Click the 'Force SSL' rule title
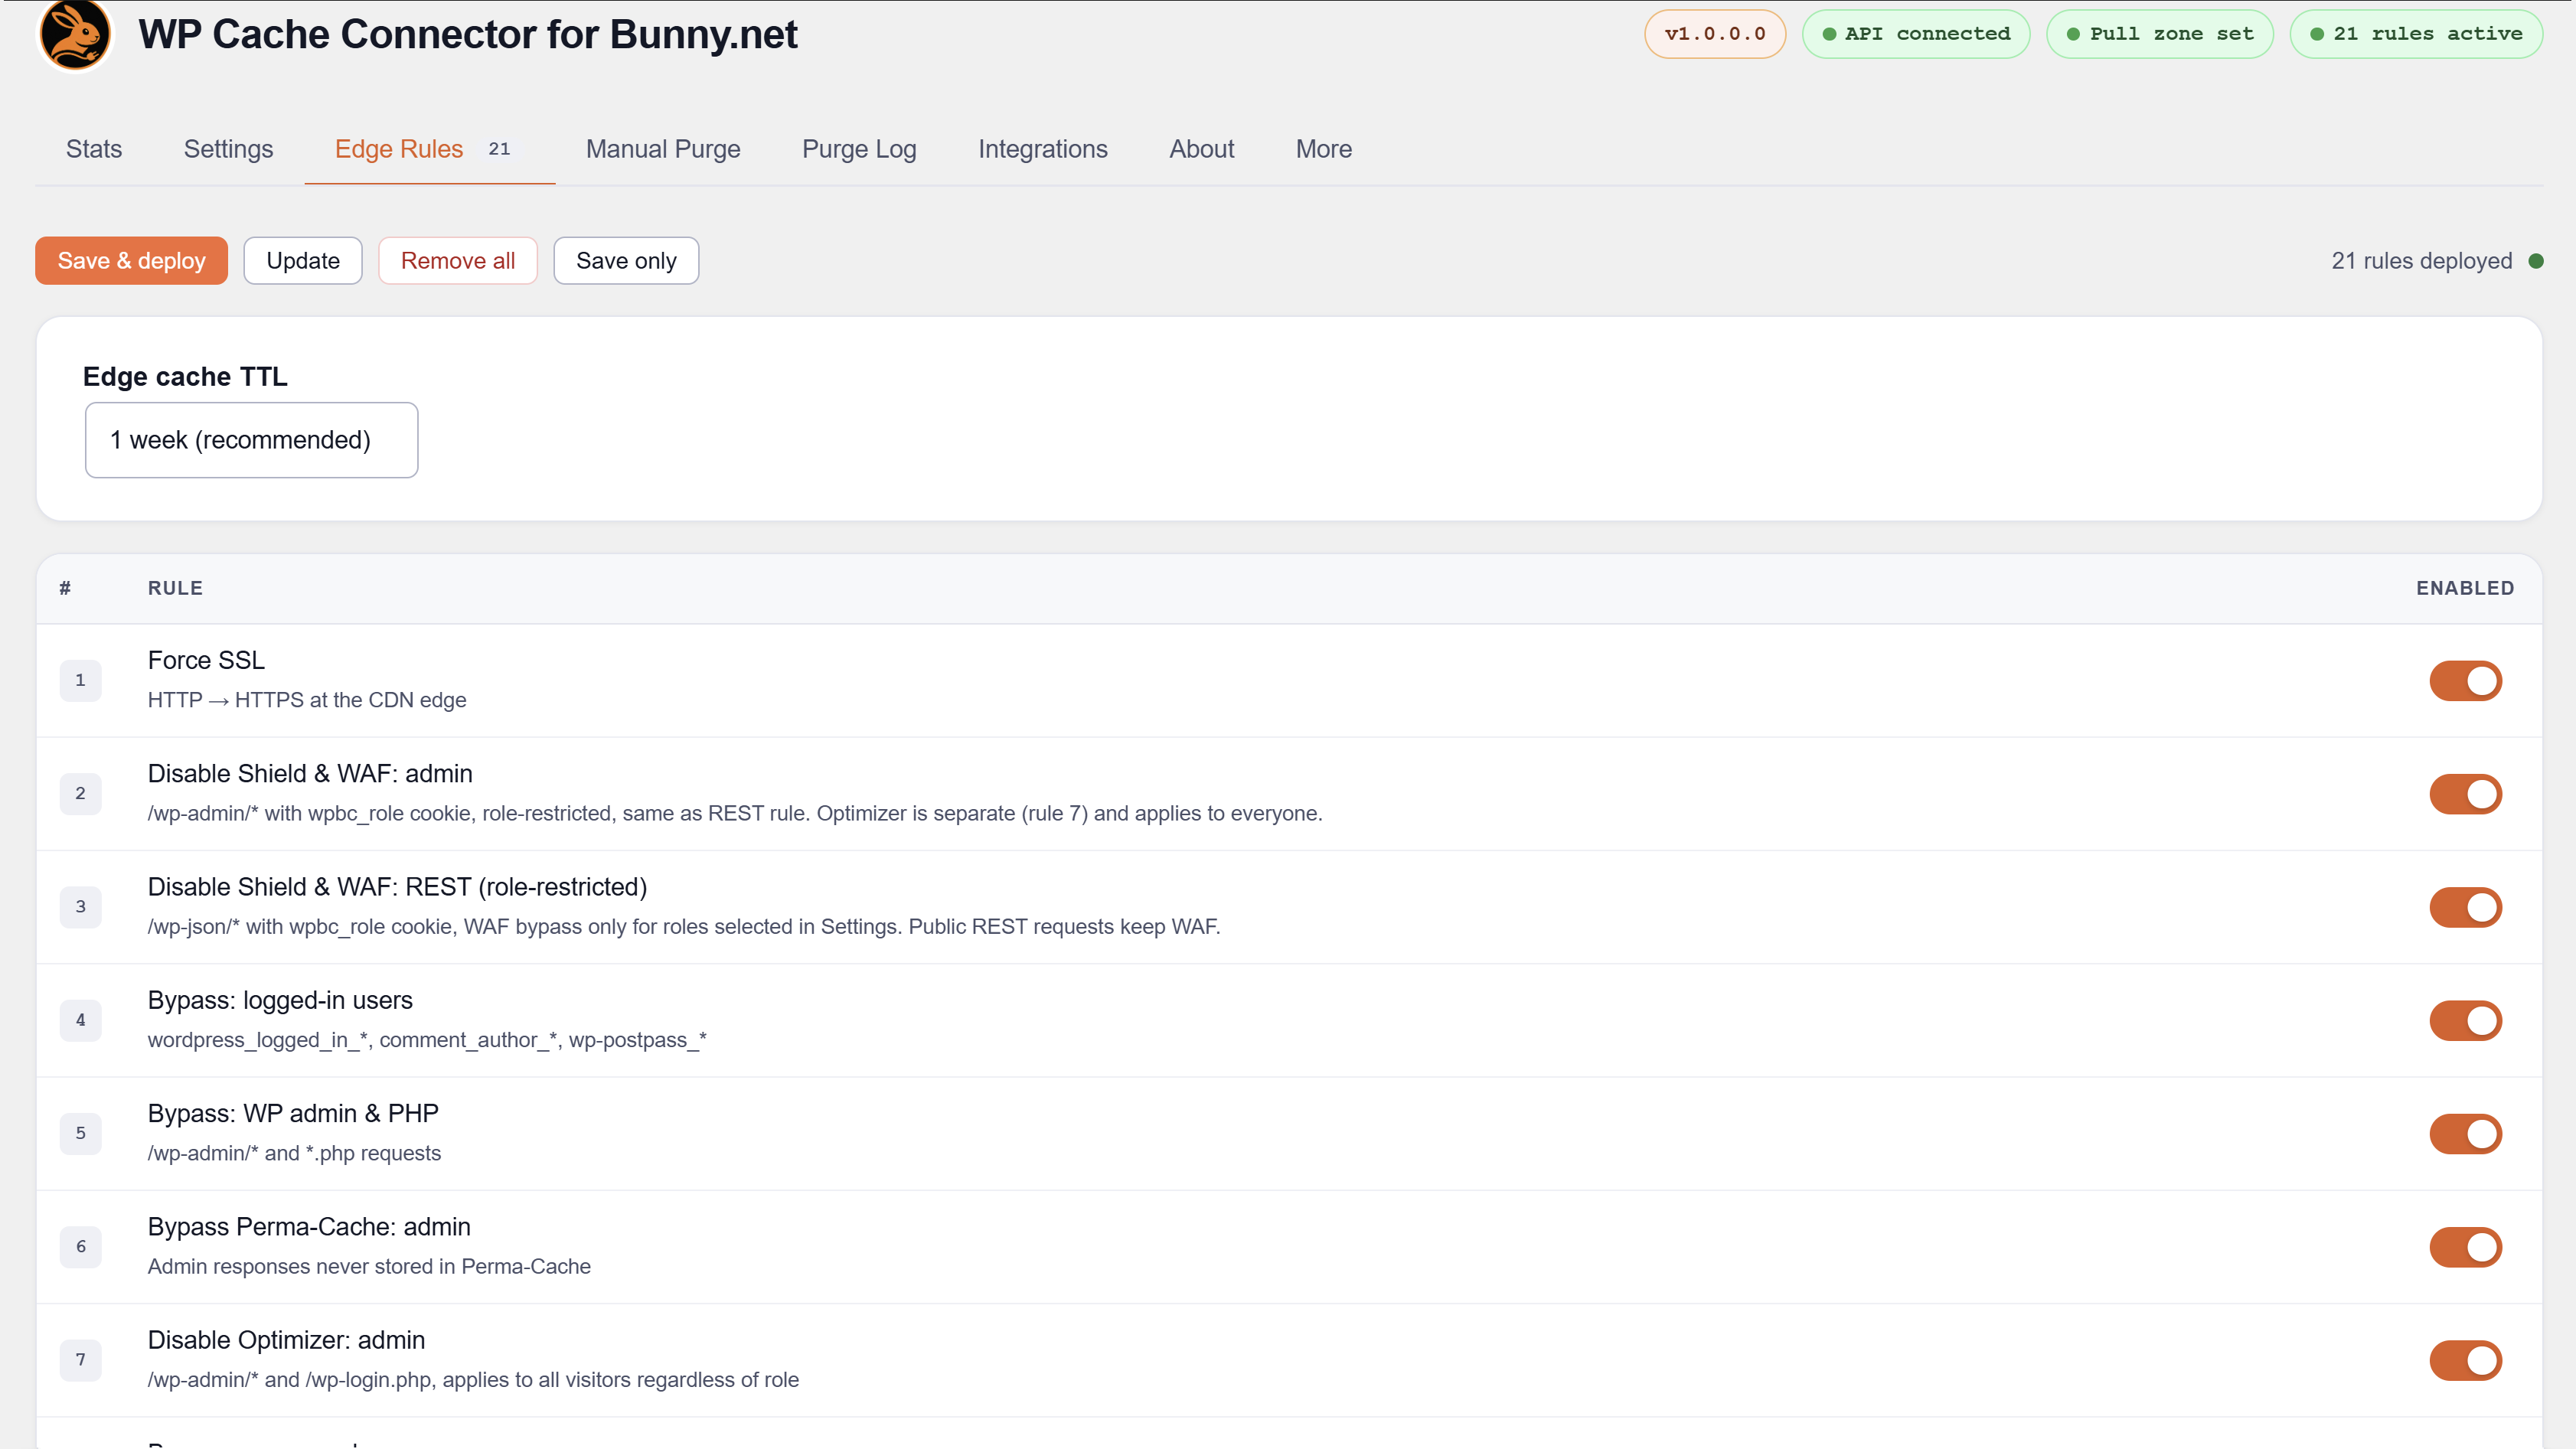The image size is (2576, 1449). click(206, 660)
